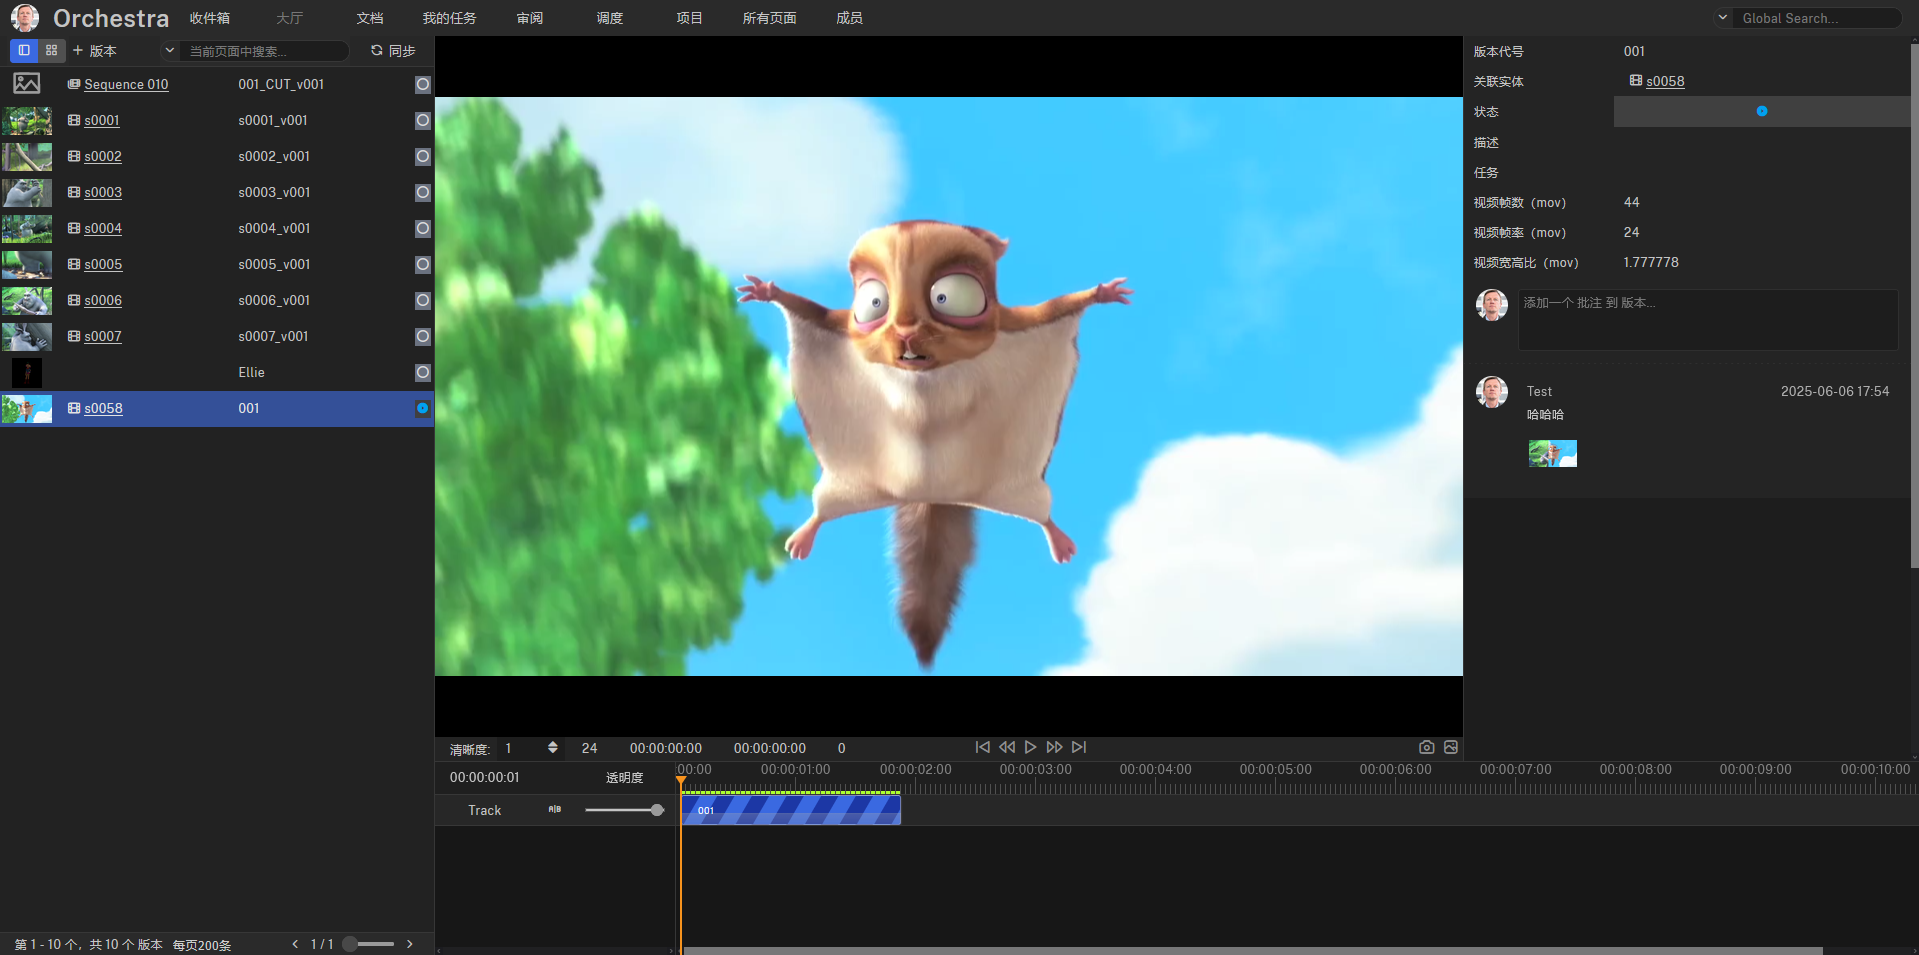Click the image icon beside the camera
Screen dimensions: 1919x955
pyautogui.click(x=1451, y=747)
